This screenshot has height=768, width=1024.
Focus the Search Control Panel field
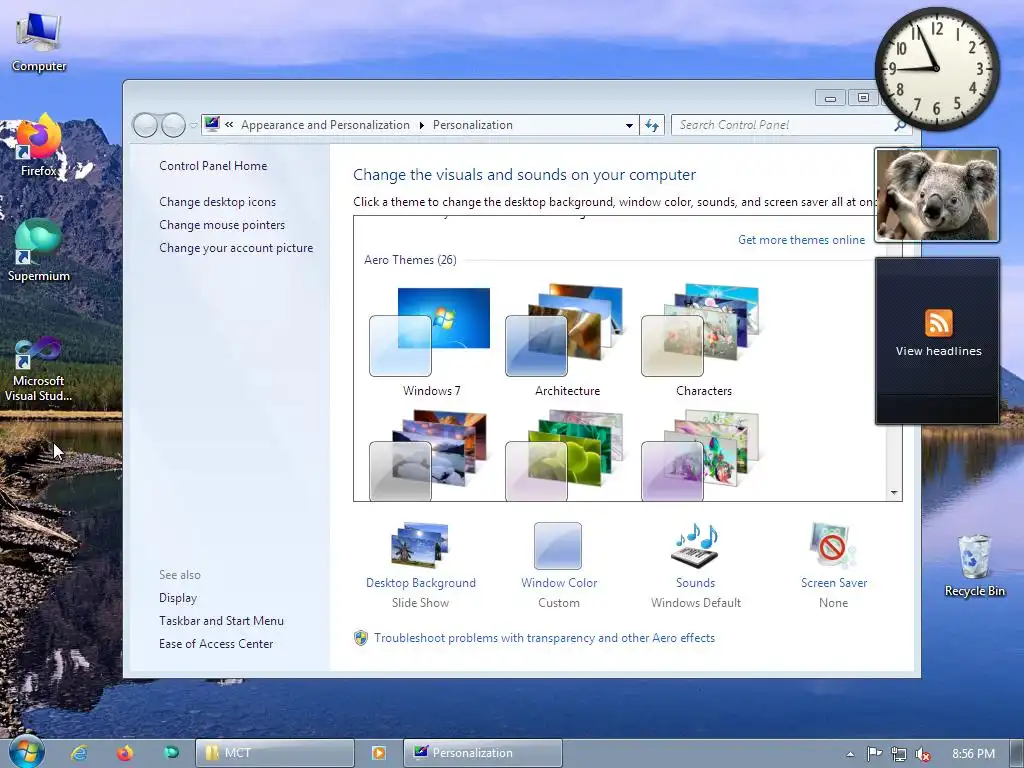coord(783,125)
